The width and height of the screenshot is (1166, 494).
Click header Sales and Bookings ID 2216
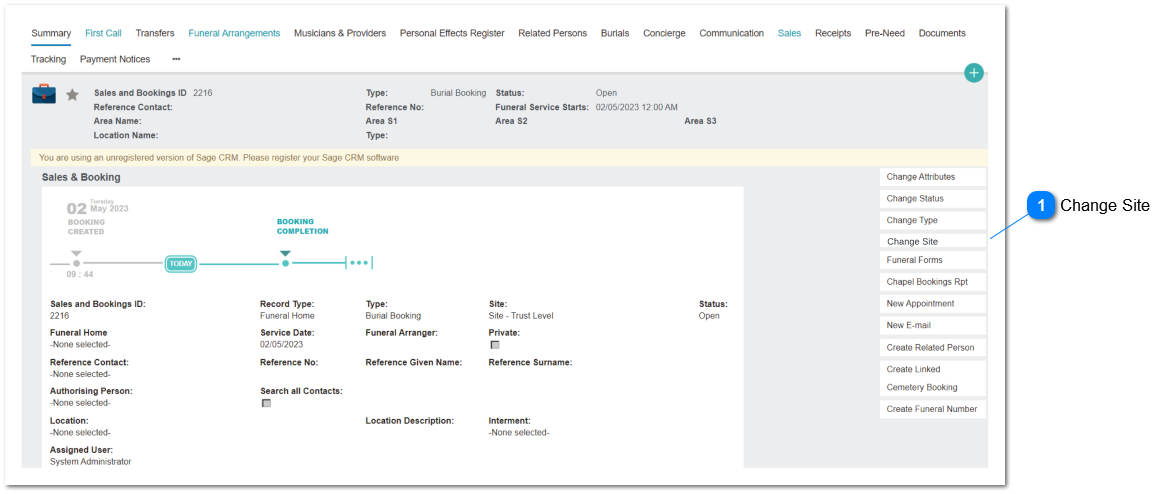point(153,93)
